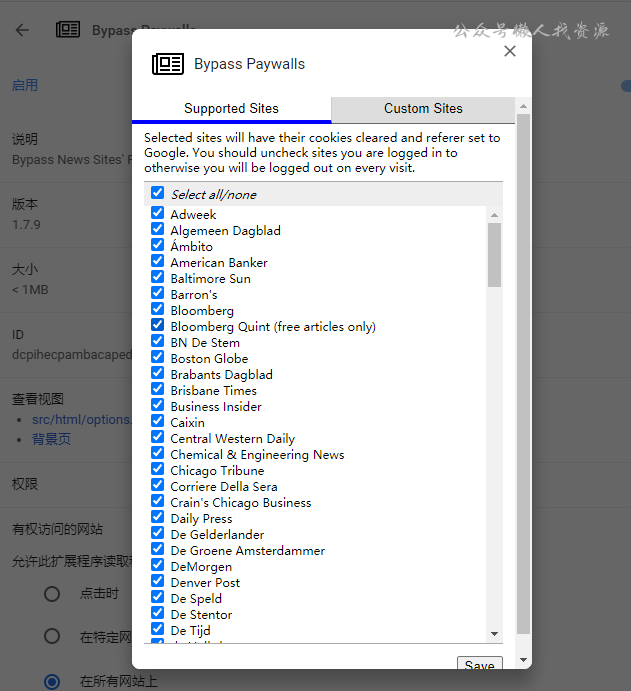Uncheck Algemeen Dagblad
The image size is (631, 691).
157,229
